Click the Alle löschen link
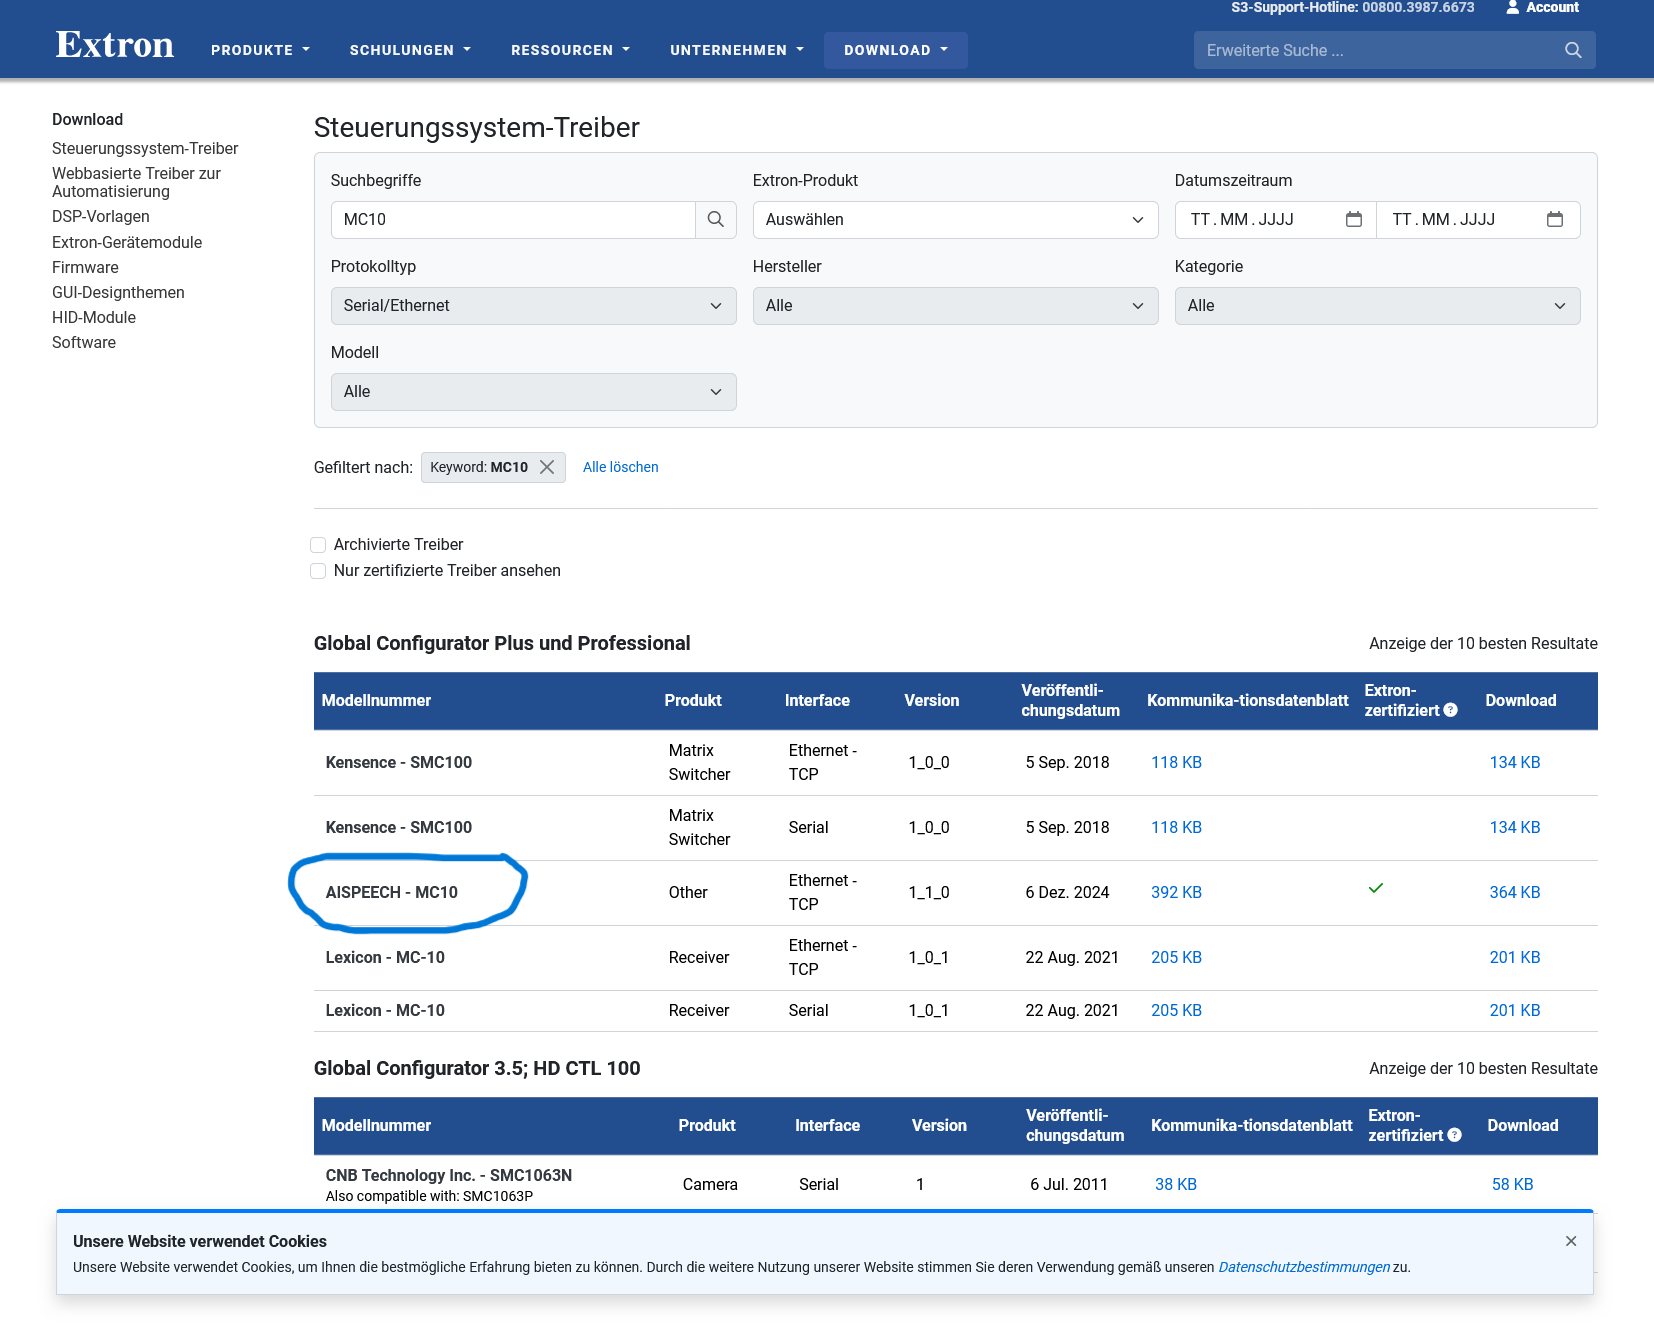The width and height of the screenshot is (1654, 1324). (621, 467)
